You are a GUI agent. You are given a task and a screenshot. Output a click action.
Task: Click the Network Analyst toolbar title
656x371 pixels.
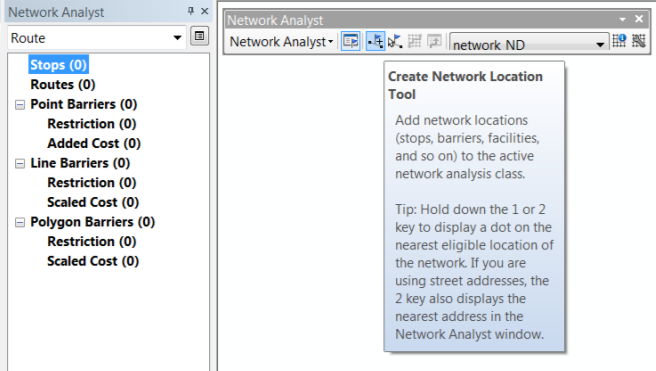click(x=275, y=20)
